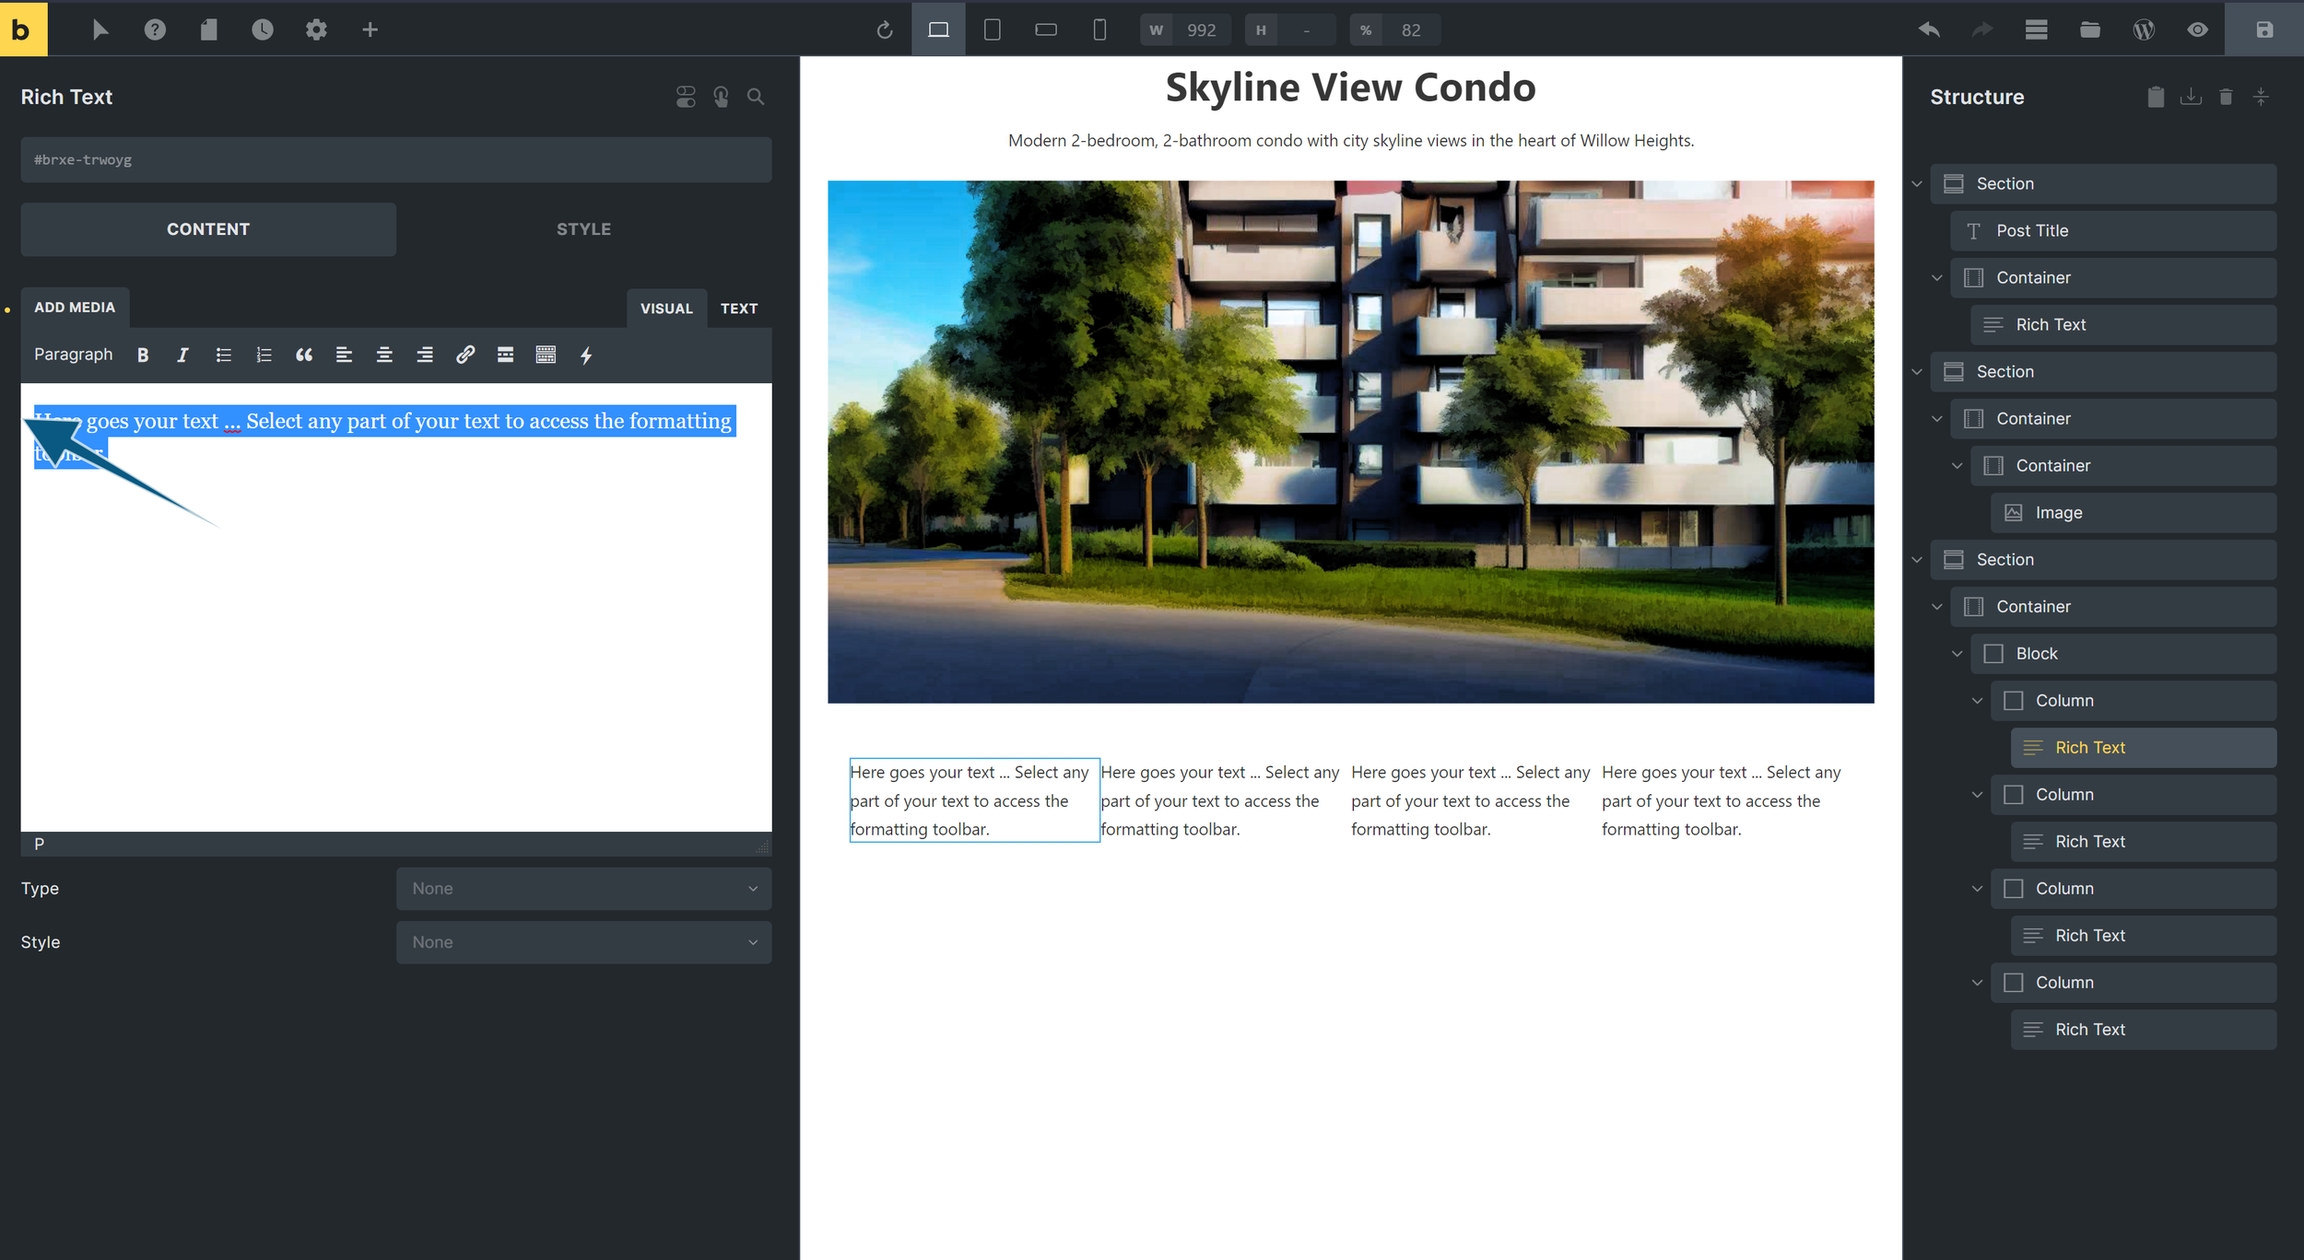The width and height of the screenshot is (2304, 1260).
Task: Click the Structure panel paste clipboard icon
Action: pyautogui.click(x=2156, y=97)
